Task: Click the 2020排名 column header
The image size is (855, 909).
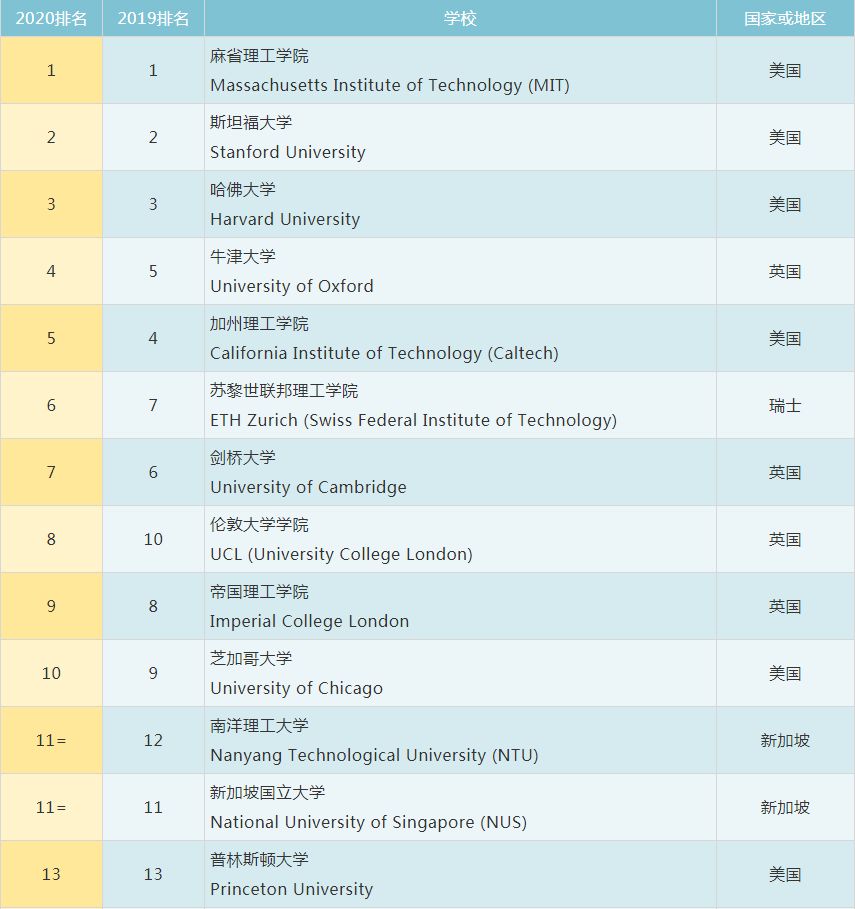Action: tap(51, 18)
